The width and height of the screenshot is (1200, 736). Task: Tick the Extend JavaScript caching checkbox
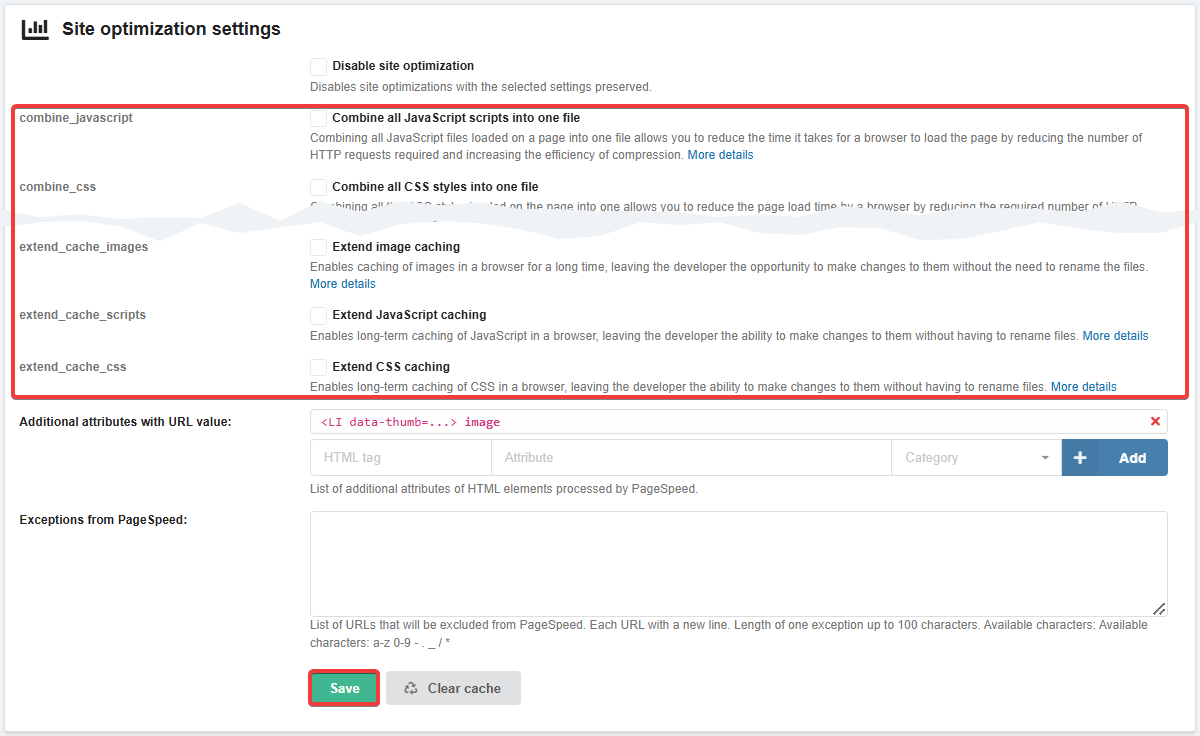coord(319,315)
